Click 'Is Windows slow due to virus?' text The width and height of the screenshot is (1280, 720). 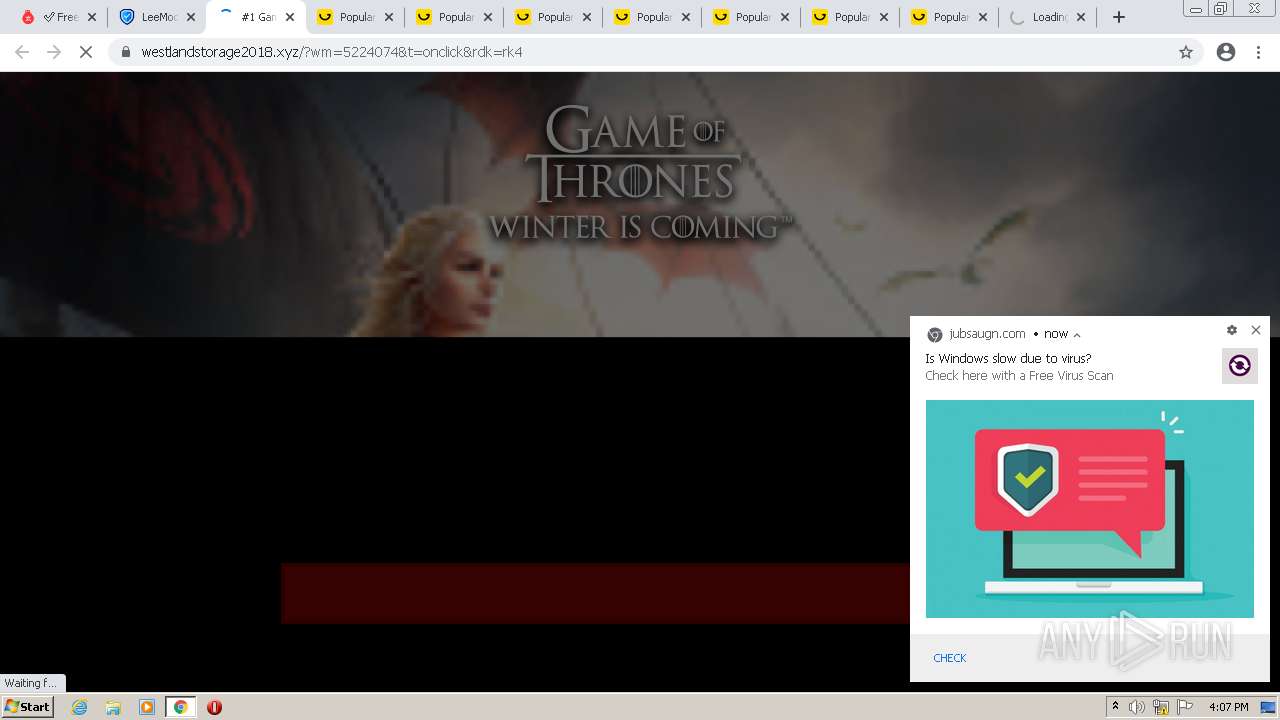(x=1008, y=358)
